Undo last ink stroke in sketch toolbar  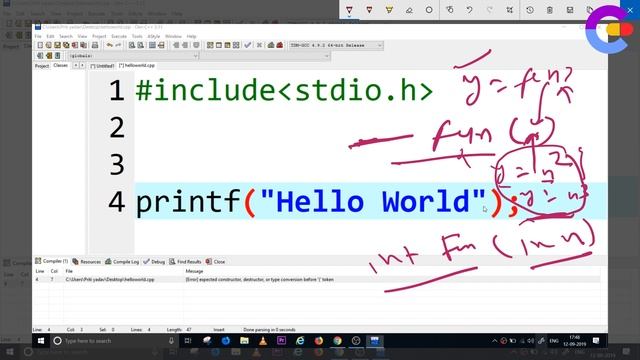click(x=469, y=10)
